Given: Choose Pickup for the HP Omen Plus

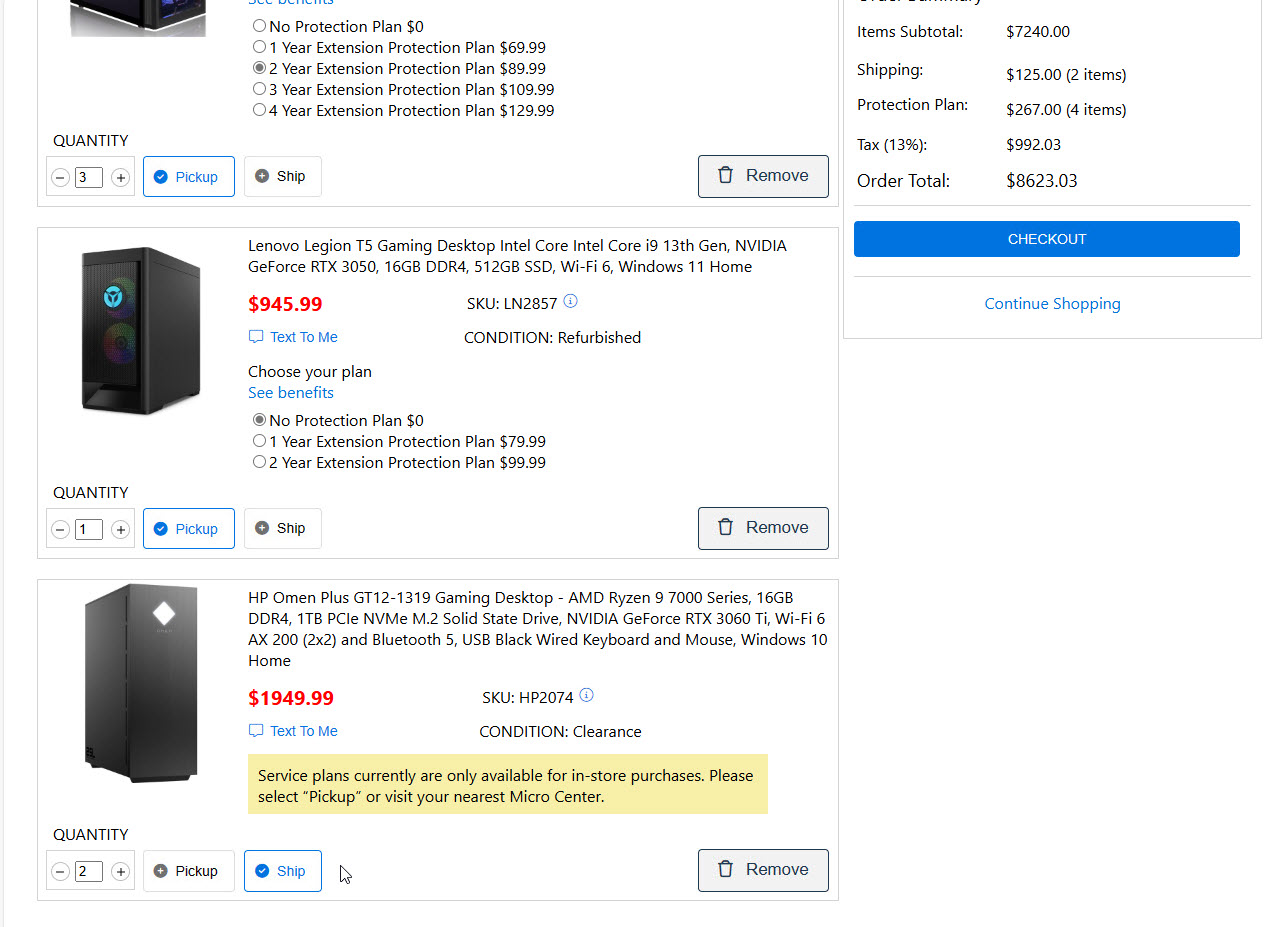Looking at the screenshot, I should click(x=188, y=871).
